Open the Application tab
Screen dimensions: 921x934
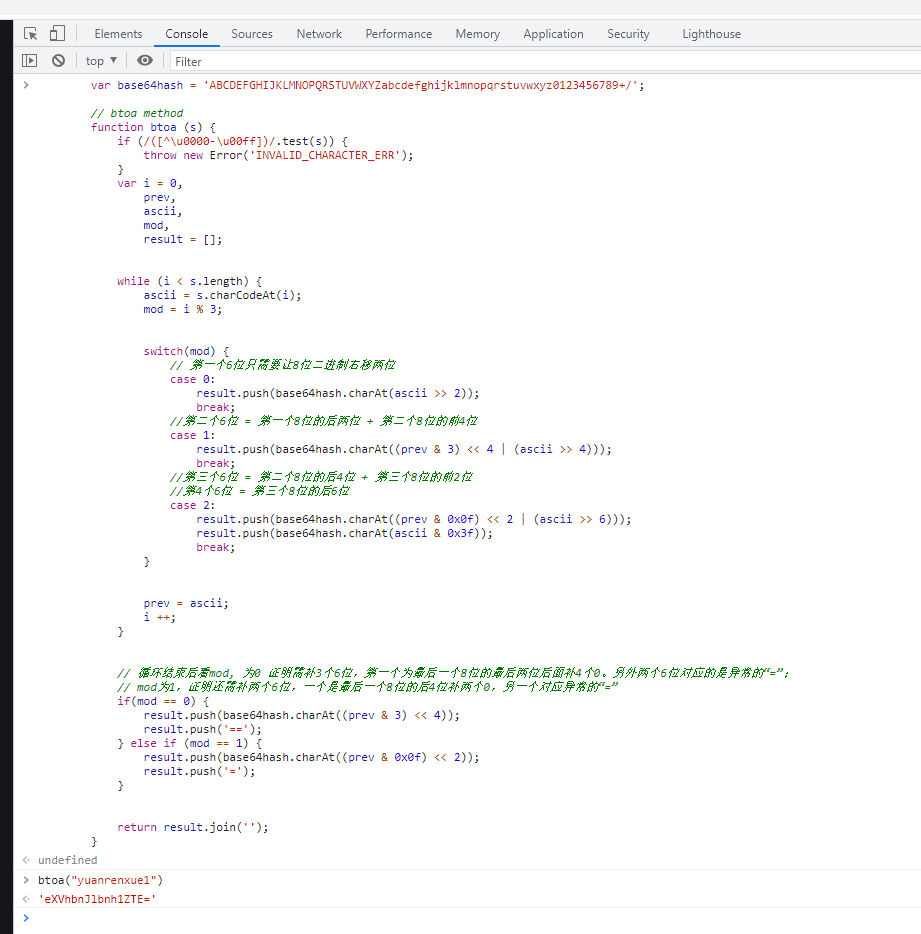(x=553, y=34)
